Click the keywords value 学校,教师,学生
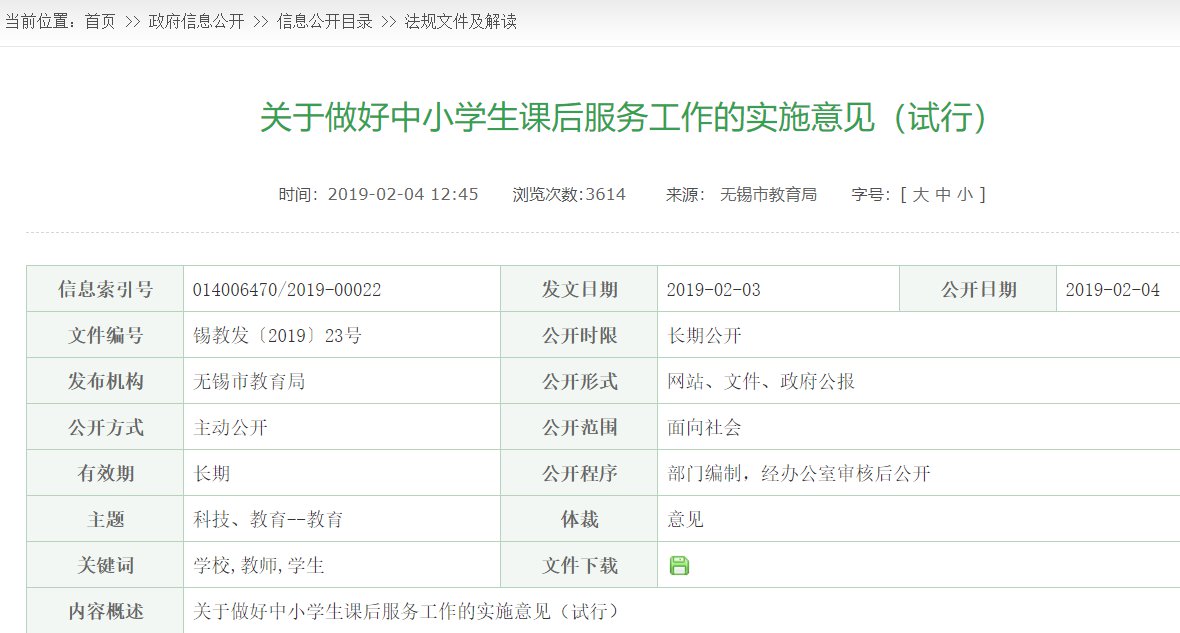This screenshot has height=633, width=1180. click(x=259, y=566)
